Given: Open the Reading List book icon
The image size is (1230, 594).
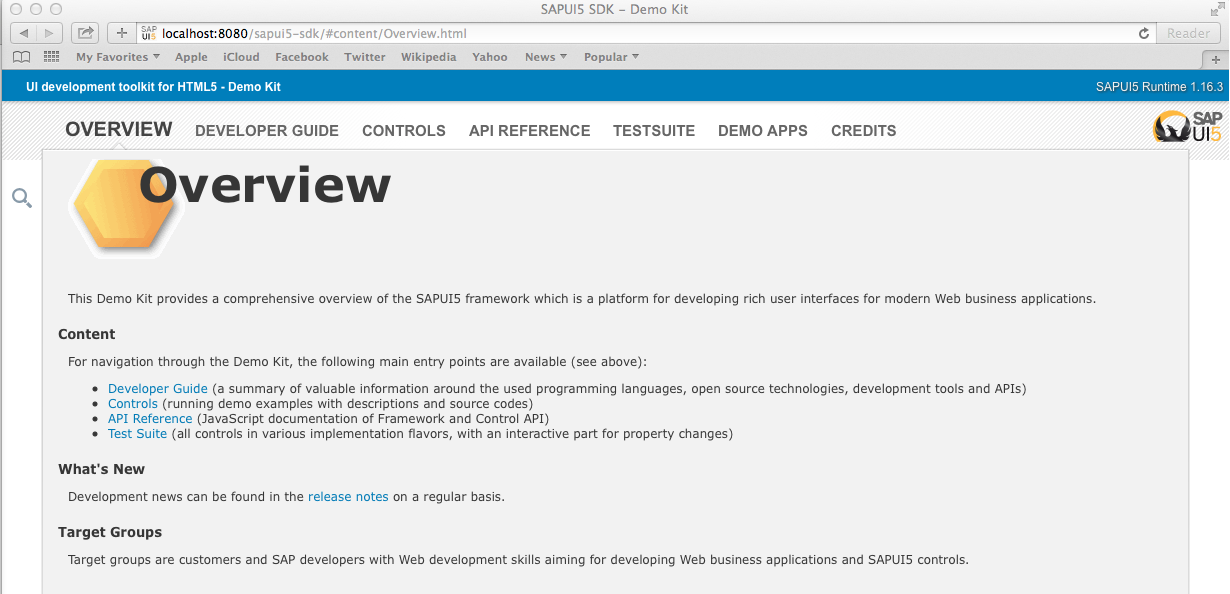Looking at the screenshot, I should [x=21, y=57].
